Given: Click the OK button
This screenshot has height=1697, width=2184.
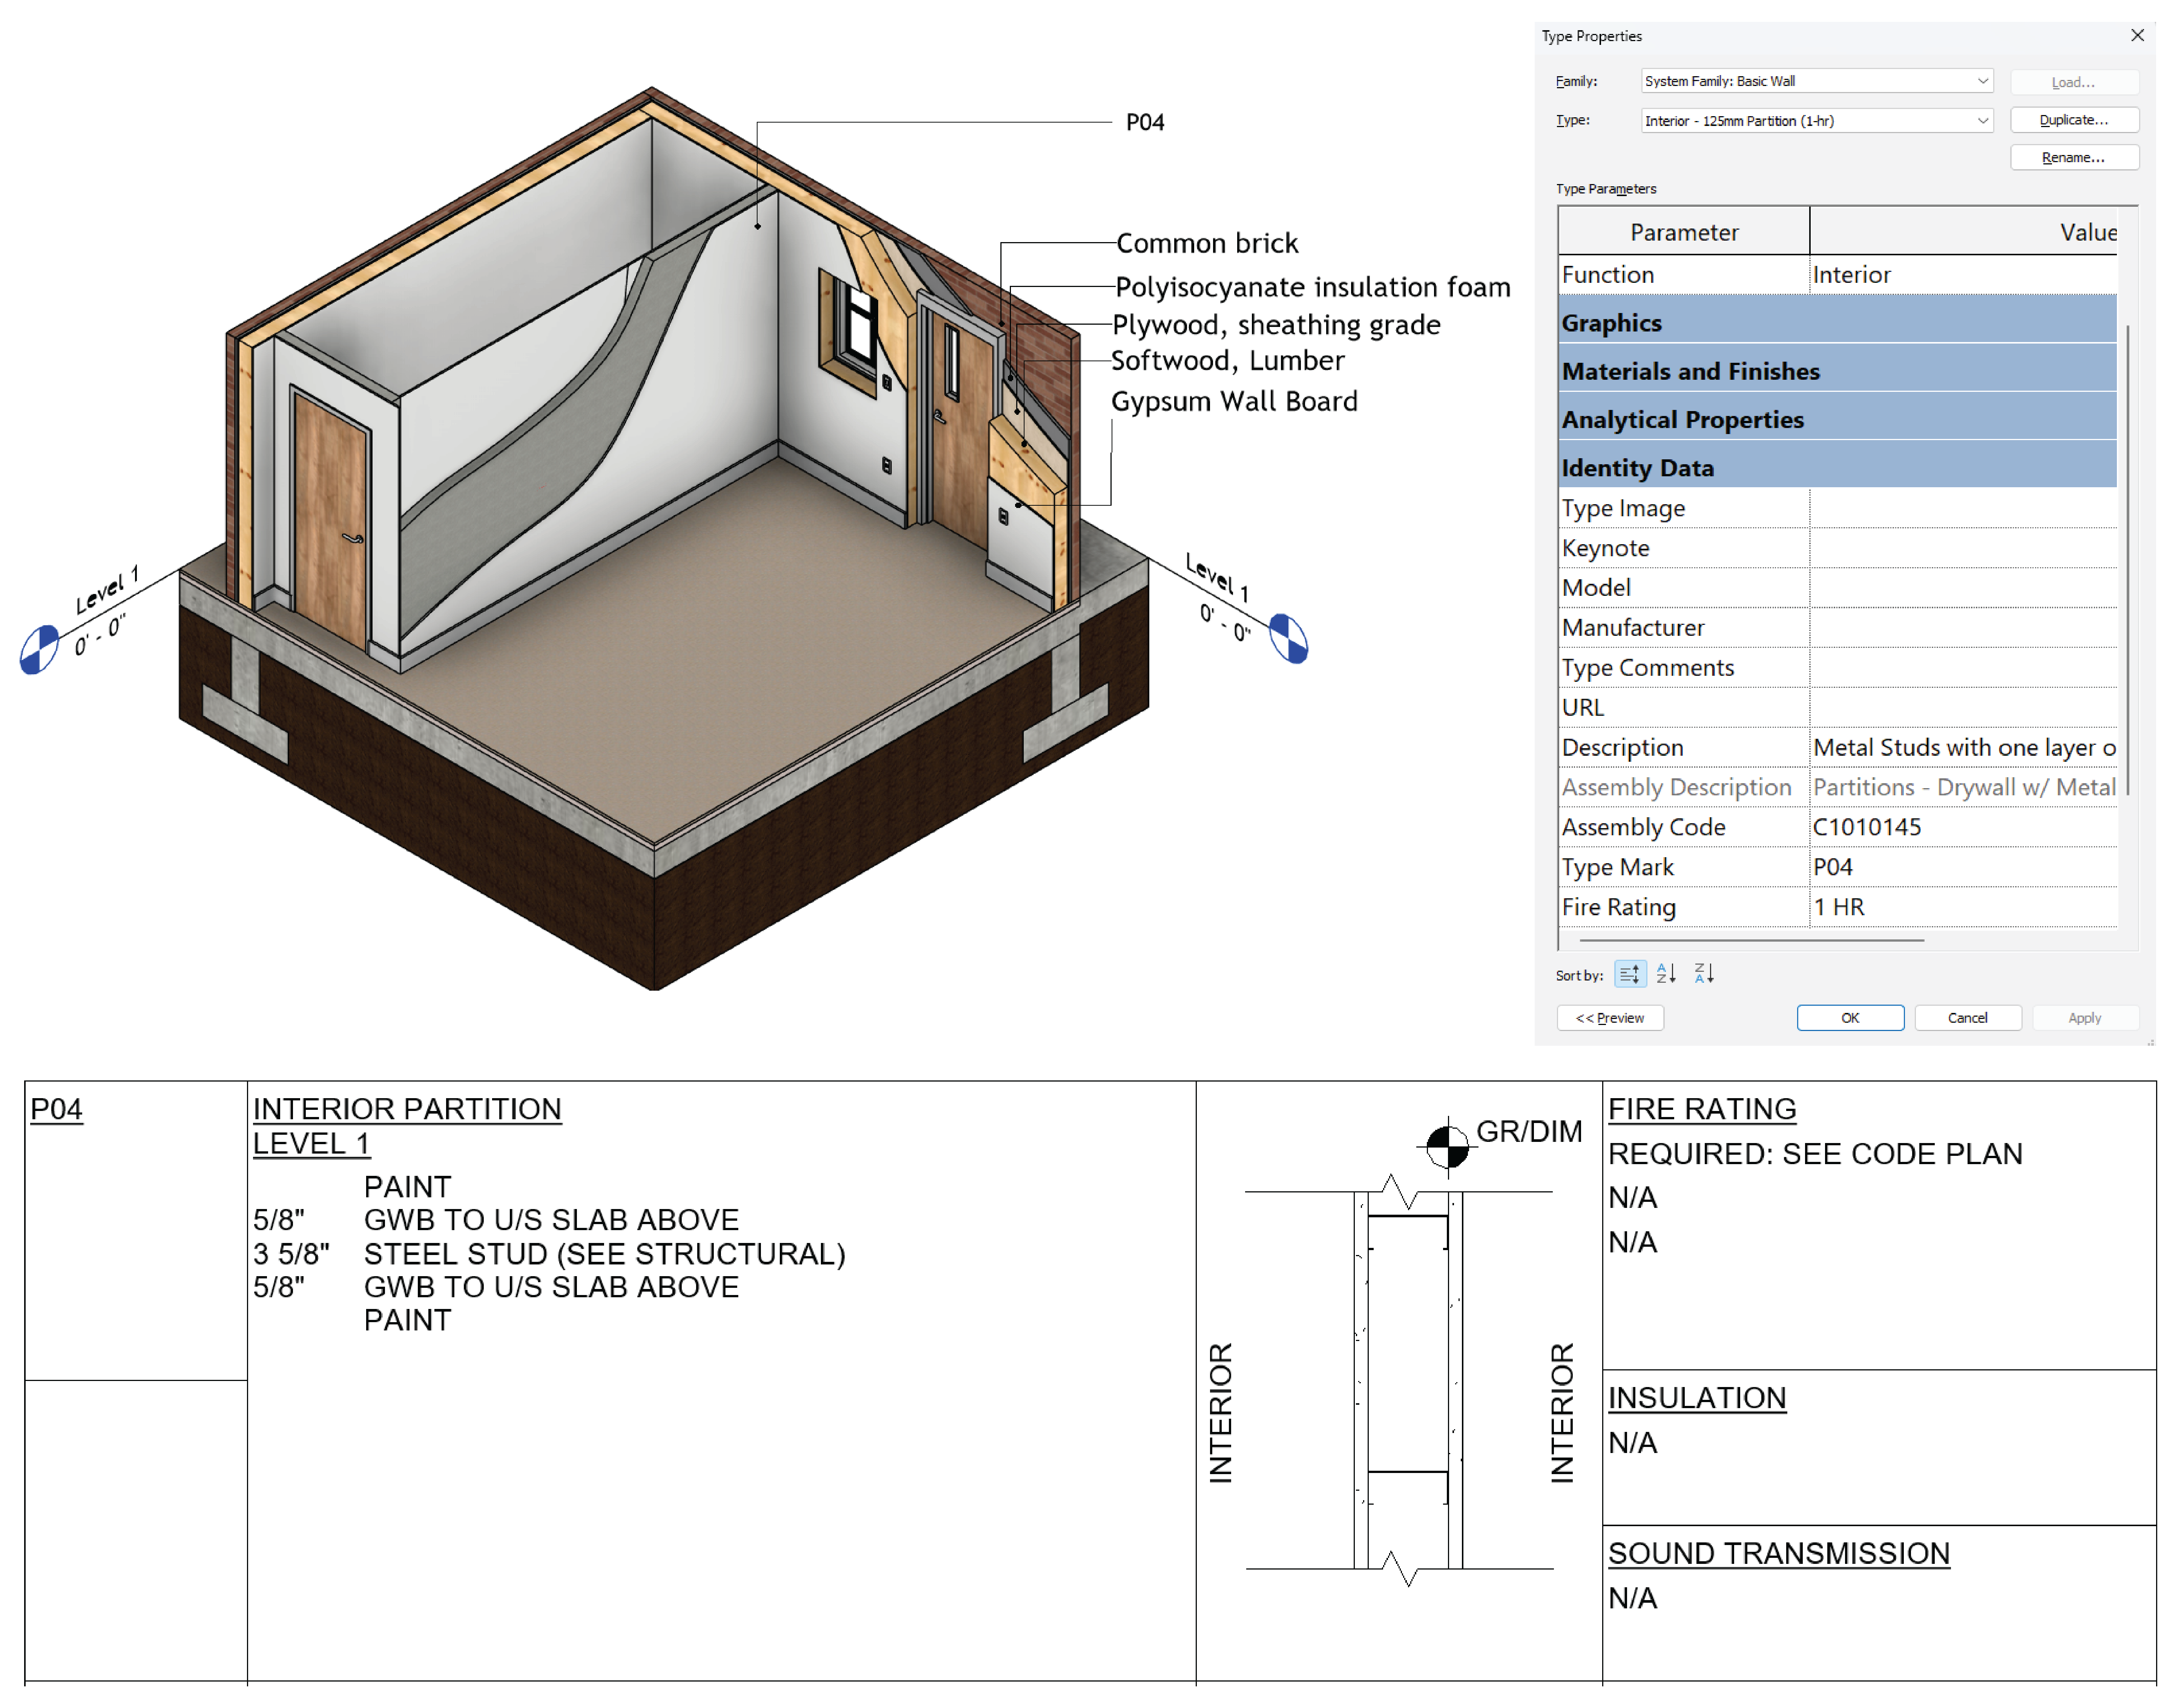Looking at the screenshot, I should click(x=1850, y=1018).
